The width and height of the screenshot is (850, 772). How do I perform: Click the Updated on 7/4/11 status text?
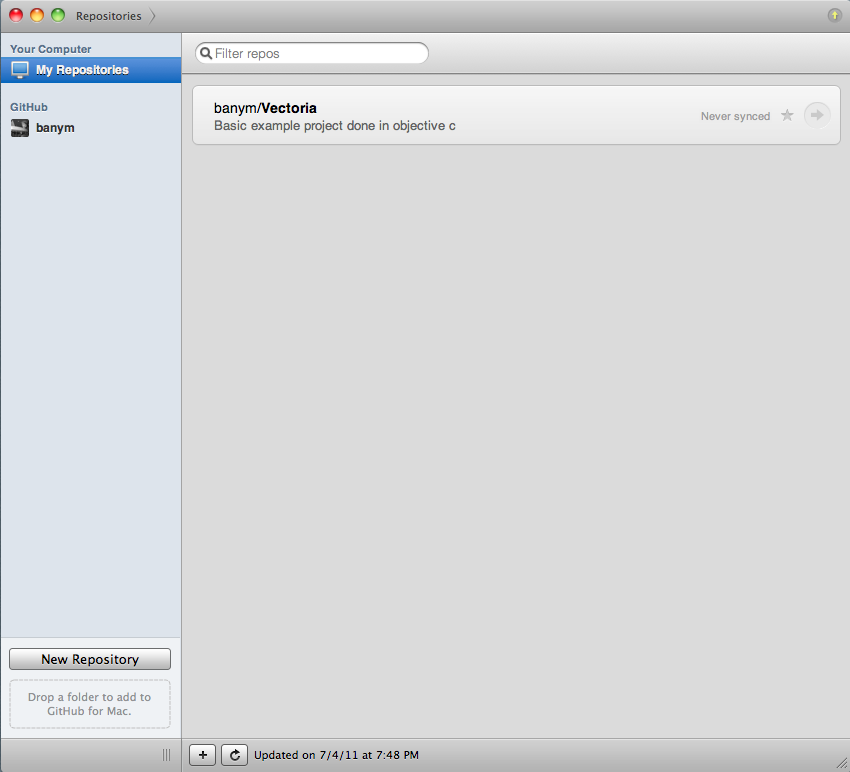(336, 755)
